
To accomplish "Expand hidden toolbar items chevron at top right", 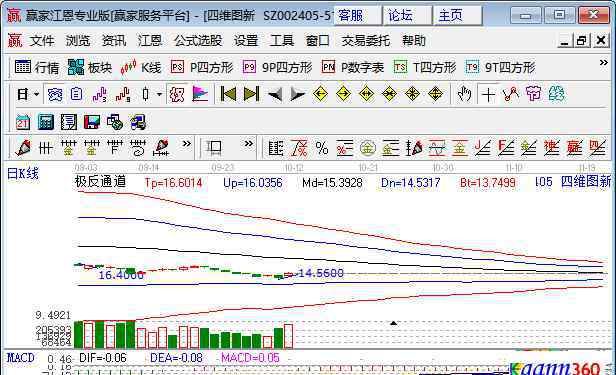I will [x=604, y=63].
